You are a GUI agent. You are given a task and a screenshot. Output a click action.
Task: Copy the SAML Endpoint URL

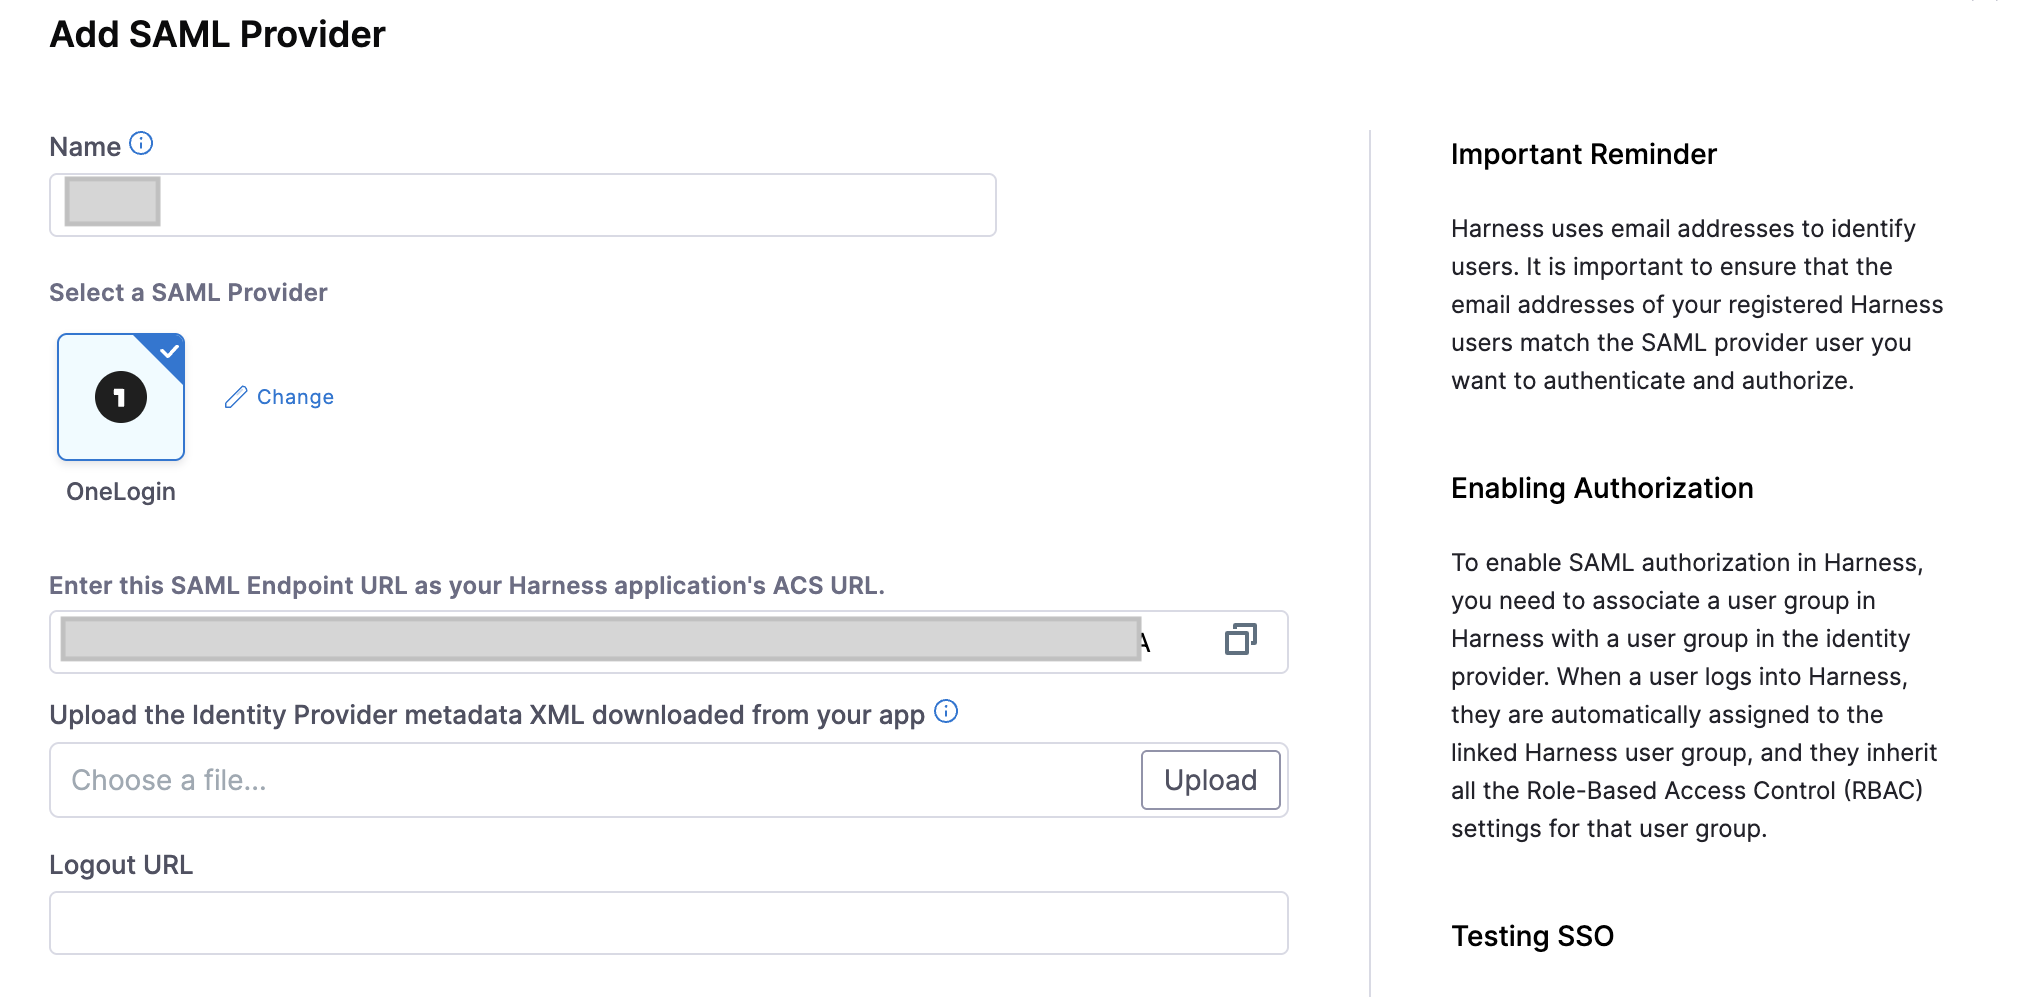(x=1240, y=640)
